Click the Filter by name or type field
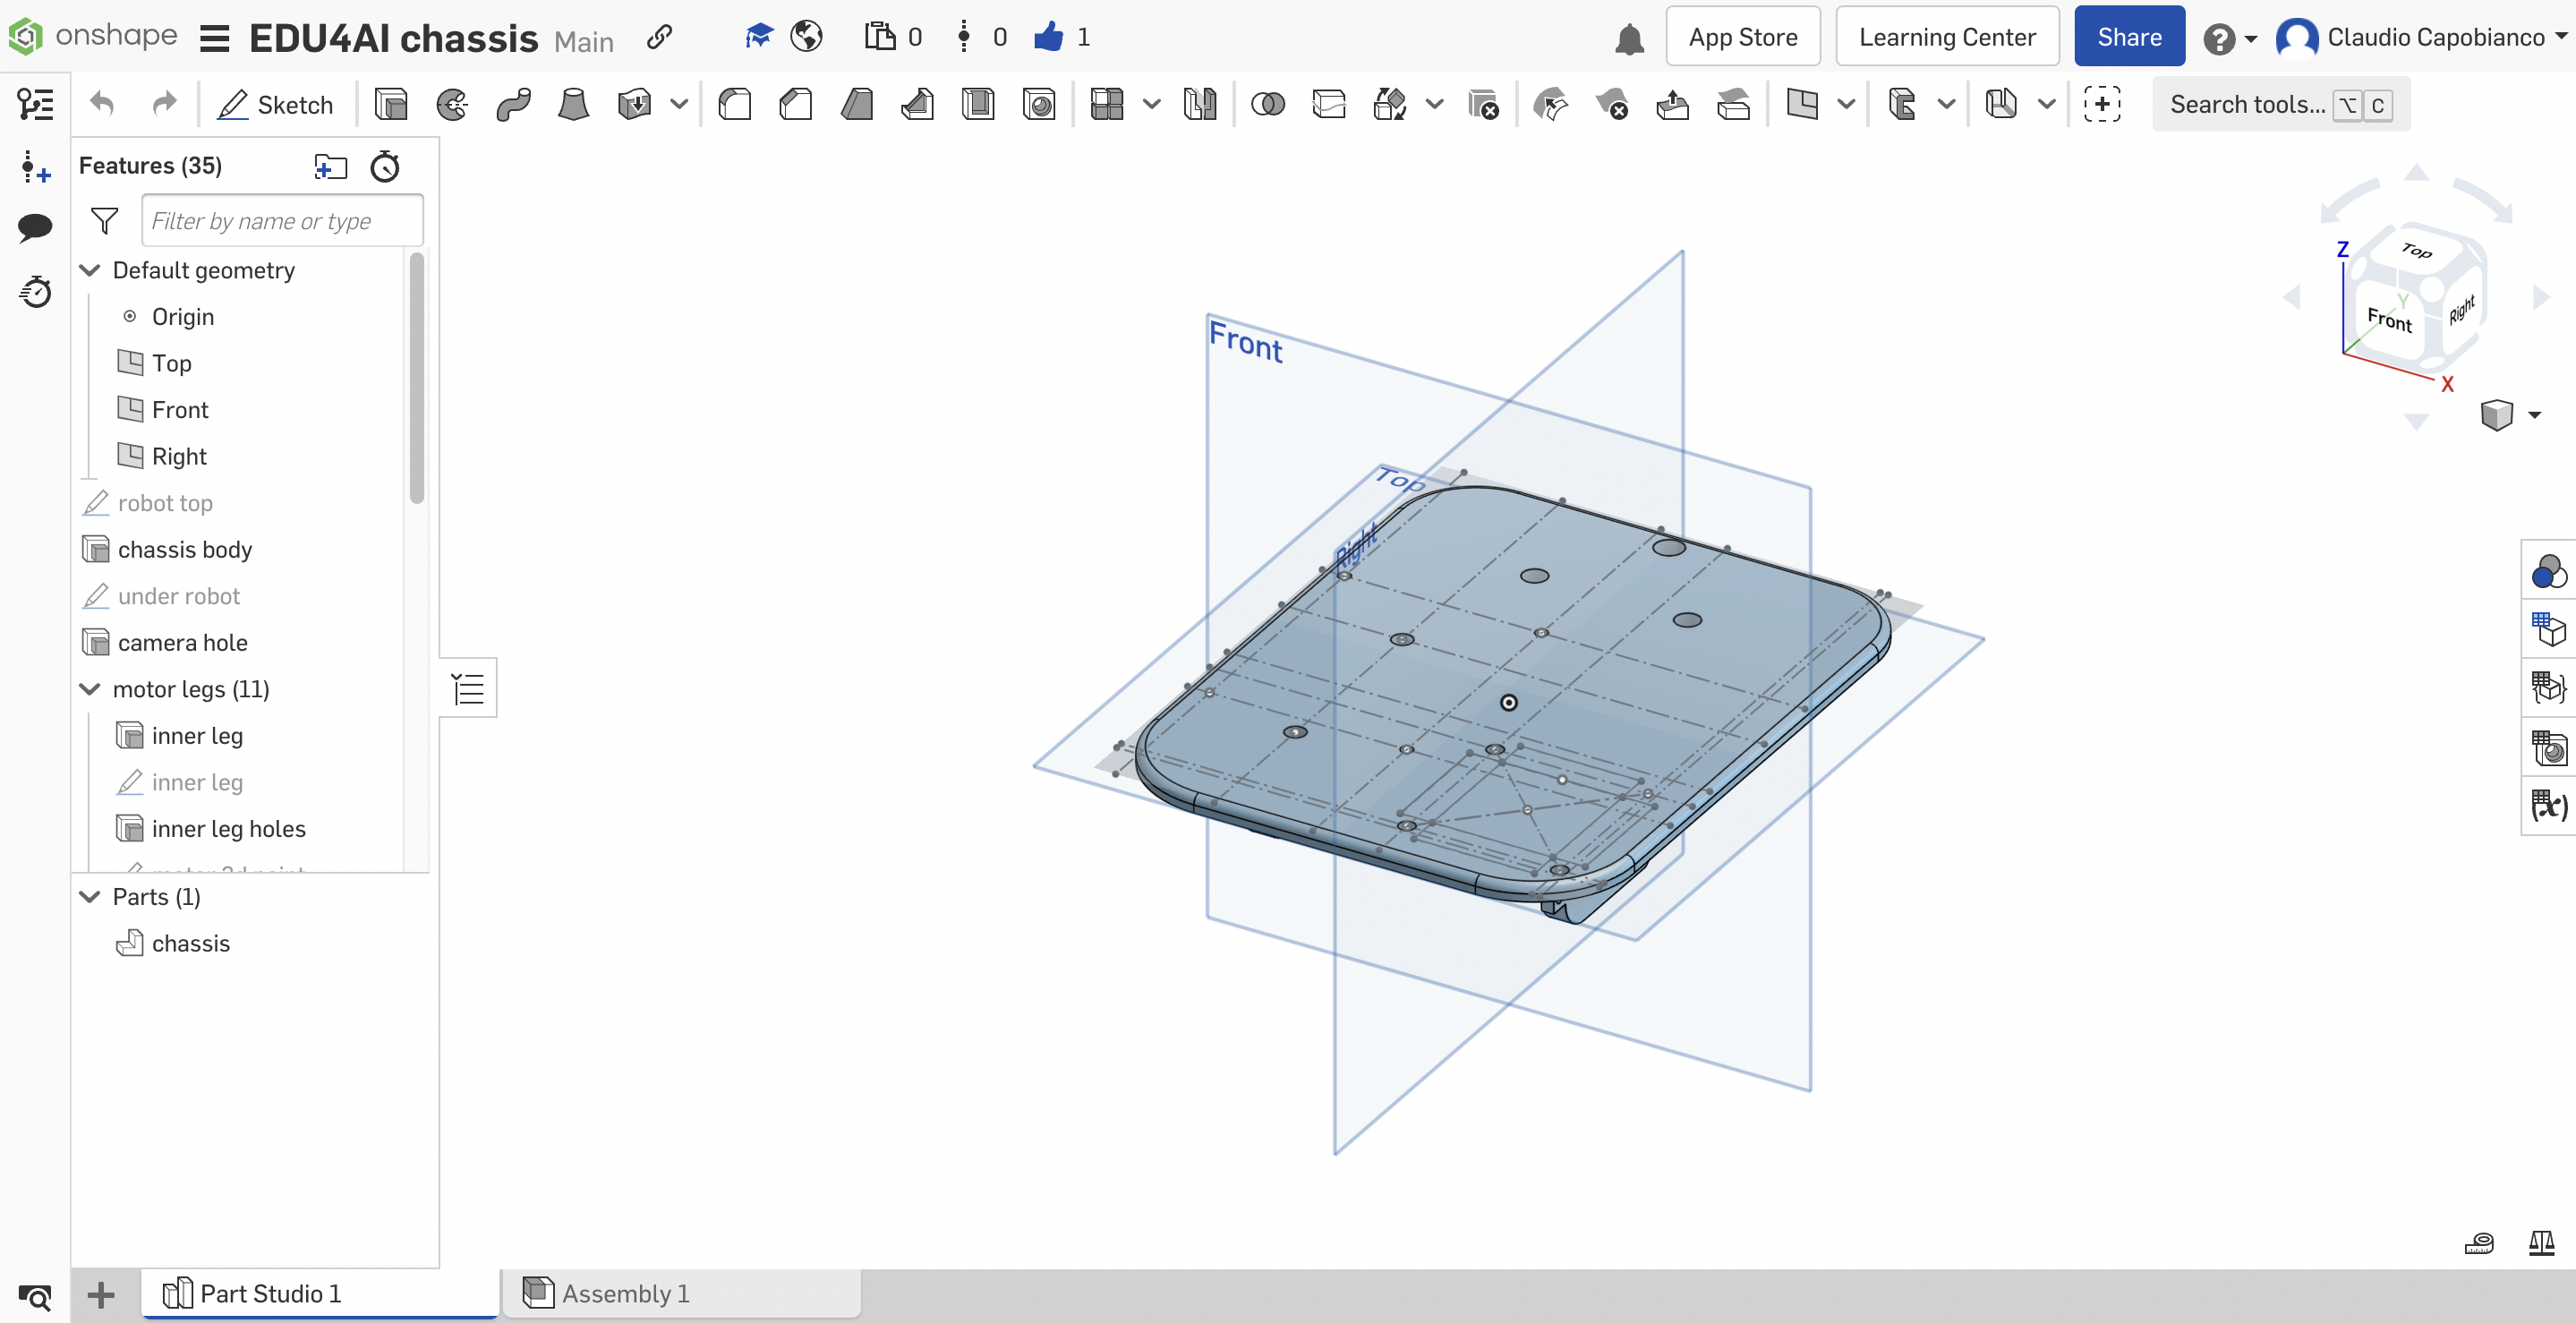Screen dimensions: 2576x1323 (x=282, y=219)
